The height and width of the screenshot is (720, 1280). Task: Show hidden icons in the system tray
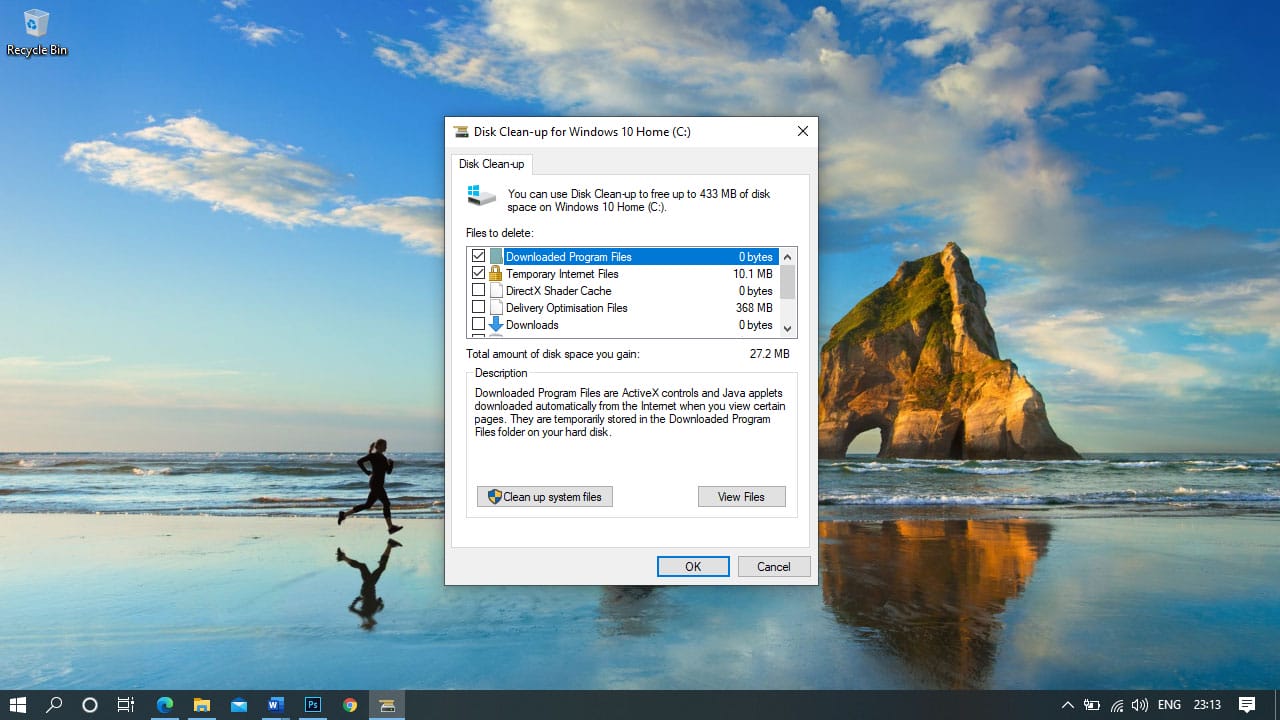[1067, 705]
